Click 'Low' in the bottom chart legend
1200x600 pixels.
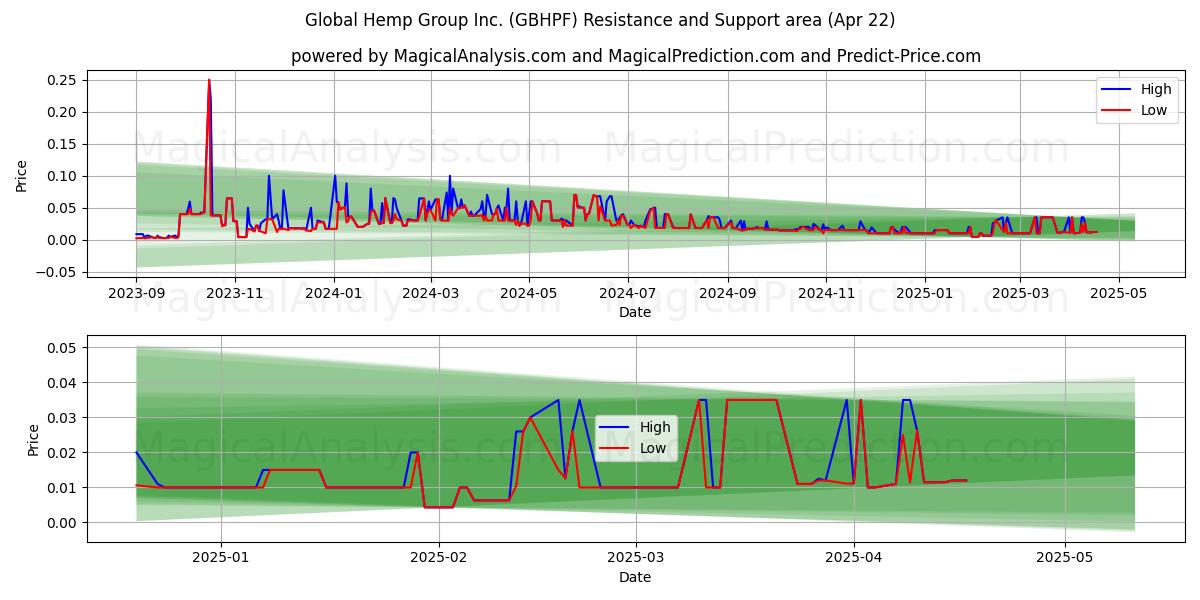[x=653, y=448]
